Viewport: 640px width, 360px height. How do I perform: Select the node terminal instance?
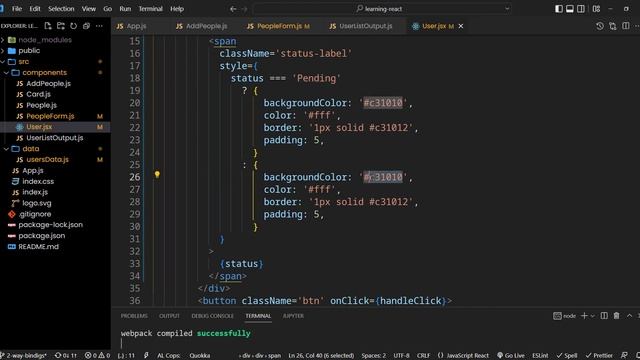[564, 316]
